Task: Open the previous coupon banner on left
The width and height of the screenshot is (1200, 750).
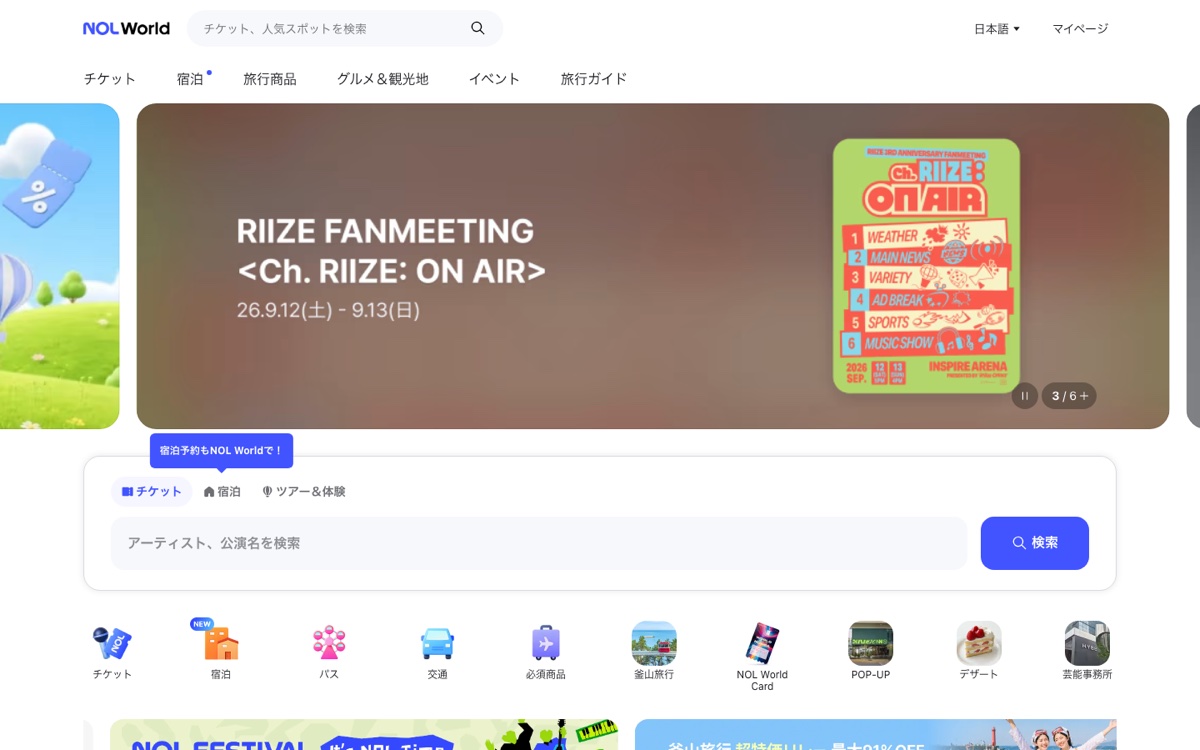Action: click(59, 266)
